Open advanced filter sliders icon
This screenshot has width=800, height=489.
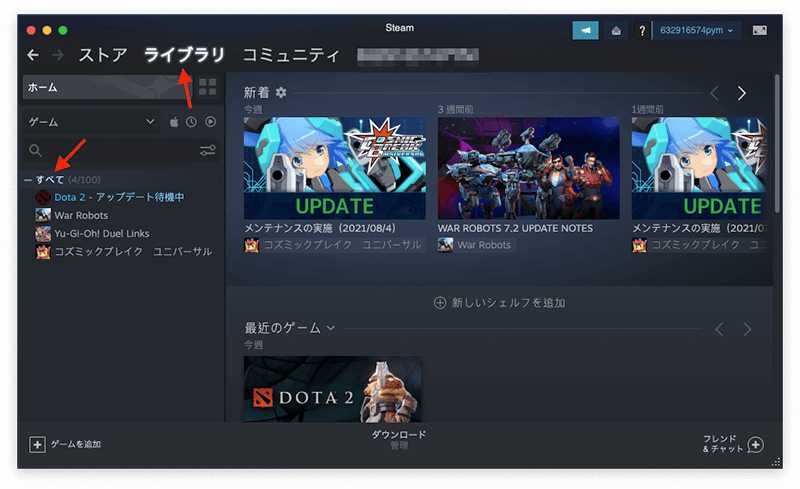[x=208, y=150]
